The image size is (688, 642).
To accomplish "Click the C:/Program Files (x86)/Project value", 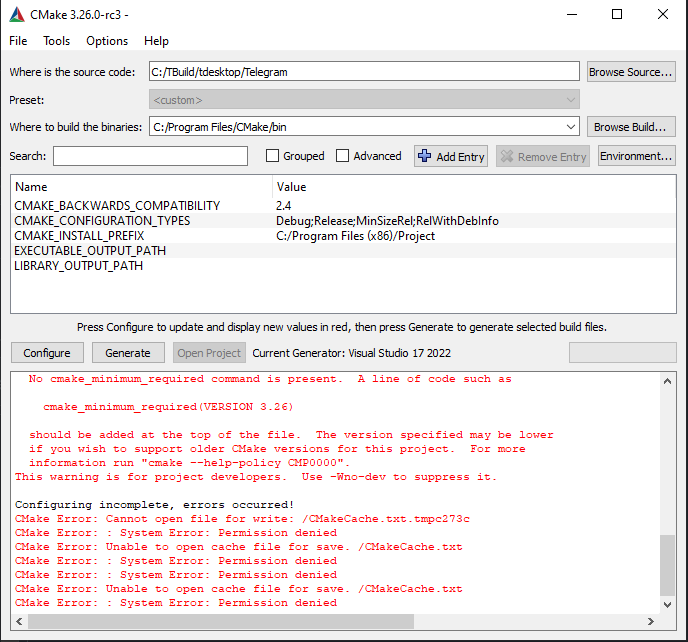I will coord(355,236).
